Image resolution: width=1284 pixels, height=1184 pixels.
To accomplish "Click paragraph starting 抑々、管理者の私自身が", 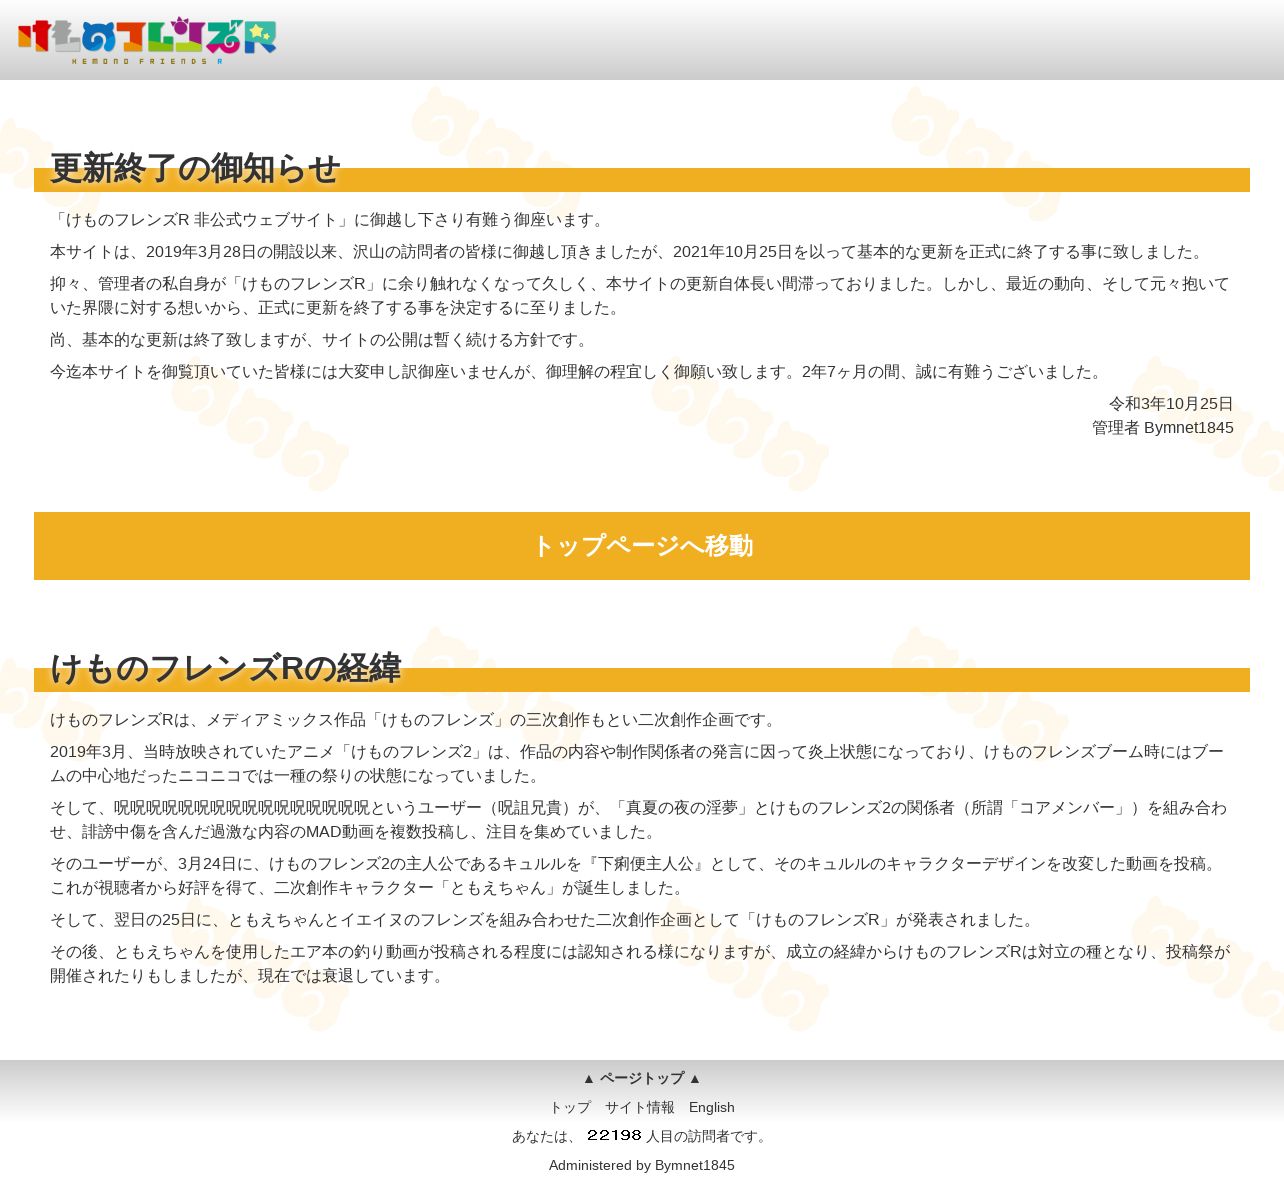I will point(640,296).
